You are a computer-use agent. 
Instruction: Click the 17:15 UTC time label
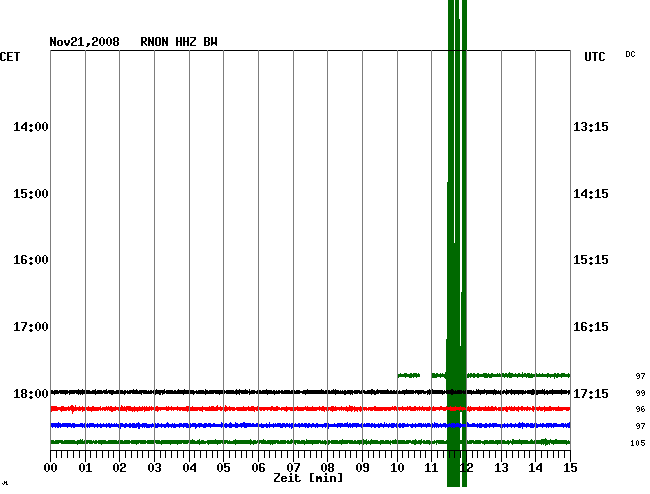click(591, 393)
